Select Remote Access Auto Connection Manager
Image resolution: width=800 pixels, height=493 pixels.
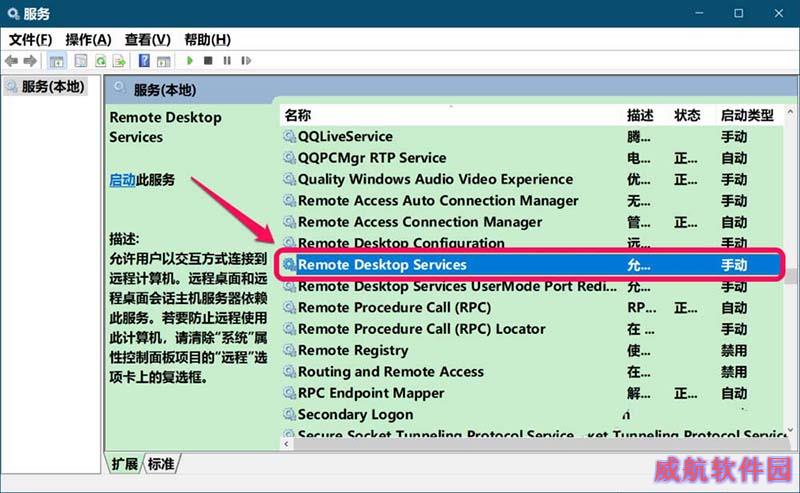pos(532,201)
